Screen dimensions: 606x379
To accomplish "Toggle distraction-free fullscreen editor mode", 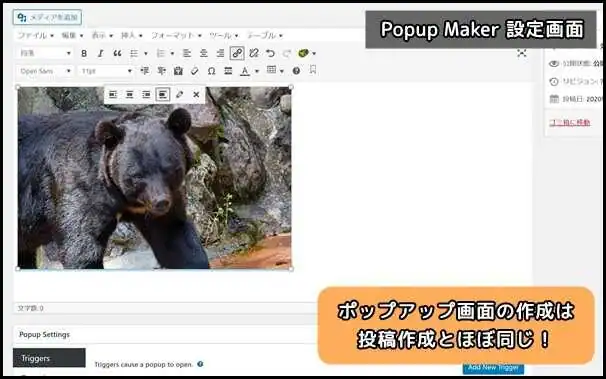I will pyautogui.click(x=522, y=53).
